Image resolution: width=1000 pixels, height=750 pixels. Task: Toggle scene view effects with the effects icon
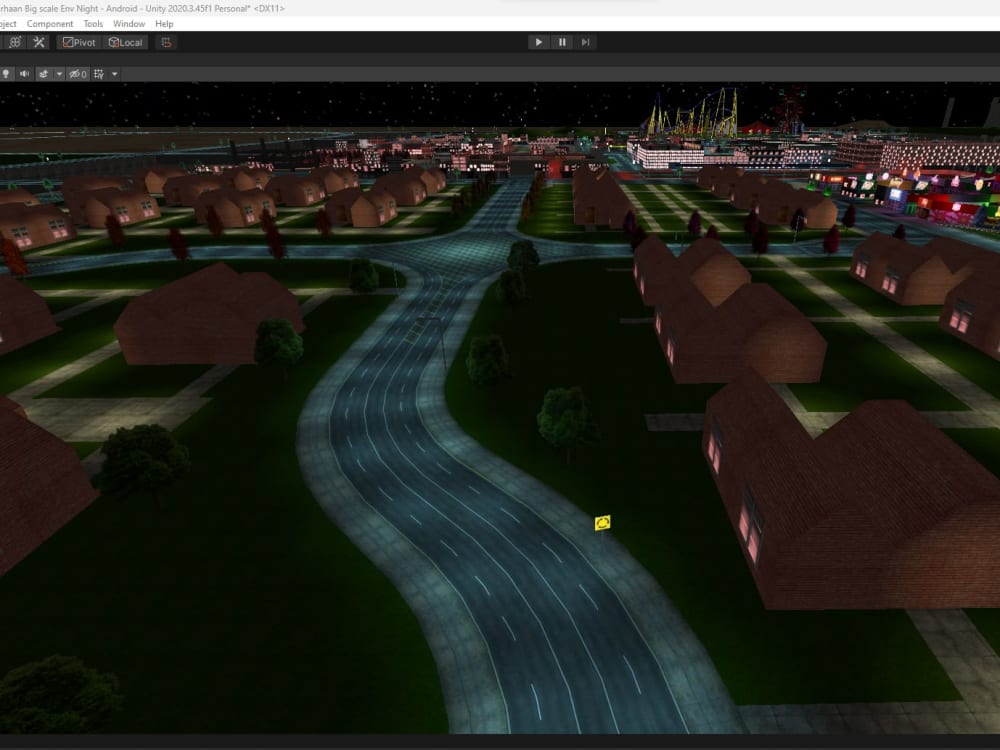(45, 73)
